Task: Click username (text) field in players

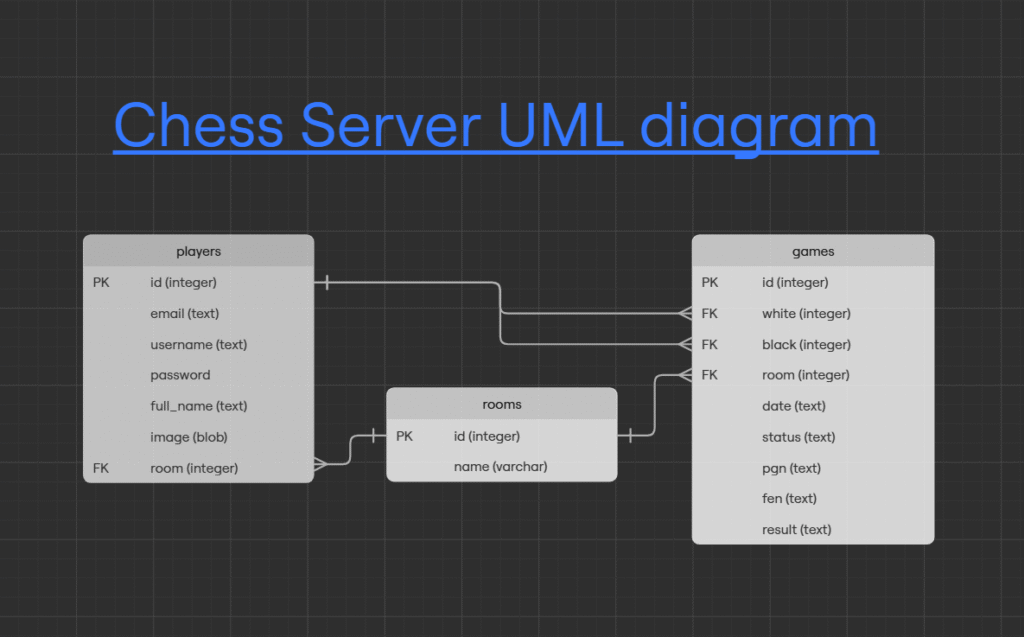Action: 199,344
